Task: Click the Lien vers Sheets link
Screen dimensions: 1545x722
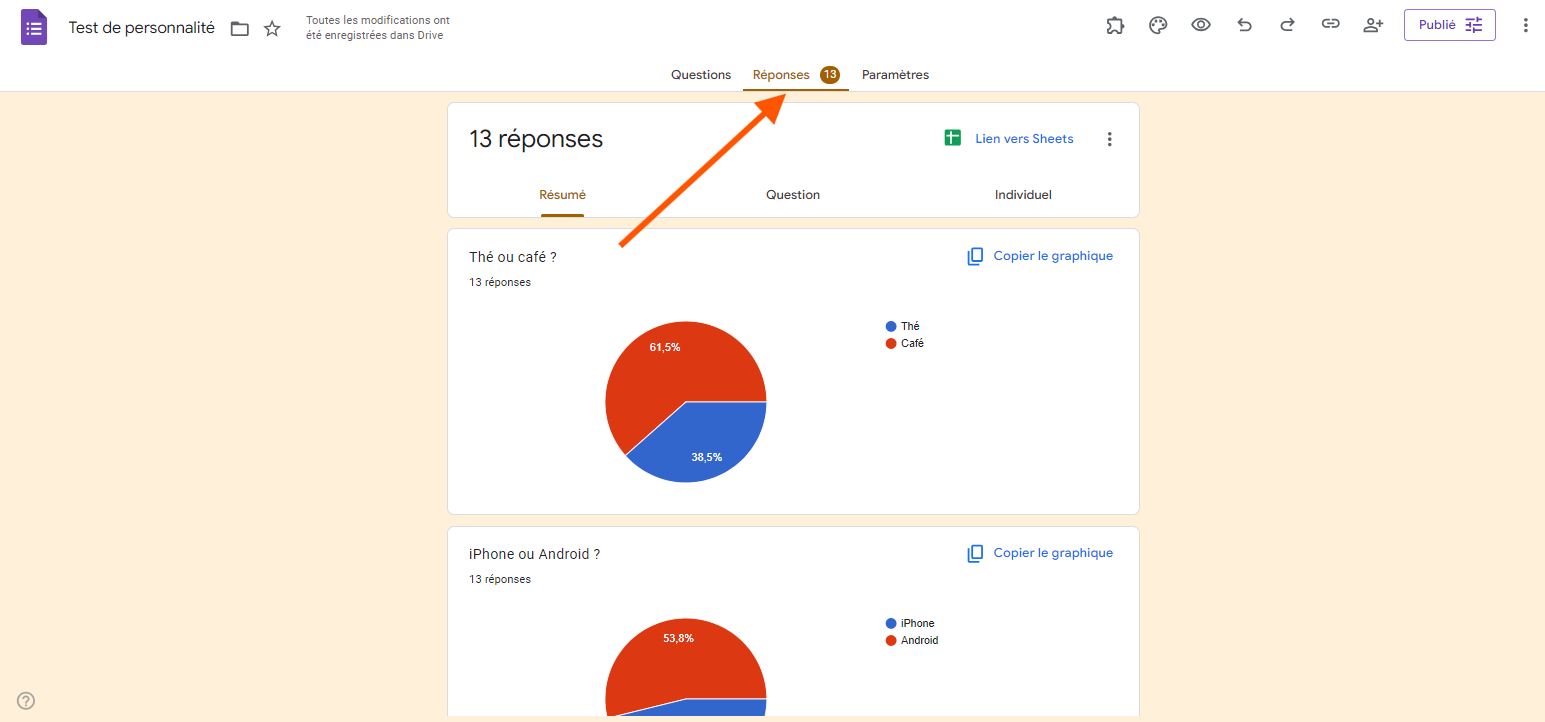Action: (x=1024, y=138)
